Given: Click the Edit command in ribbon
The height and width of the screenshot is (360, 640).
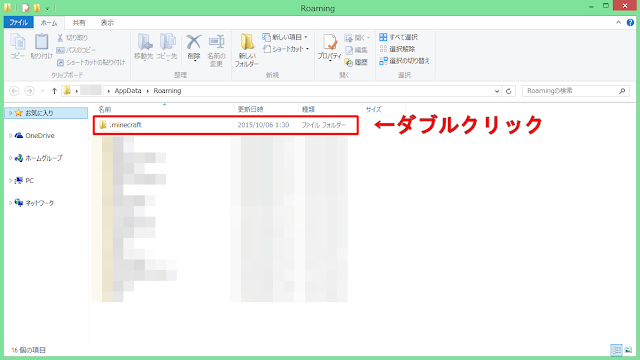Looking at the screenshot, I should tap(356, 50).
